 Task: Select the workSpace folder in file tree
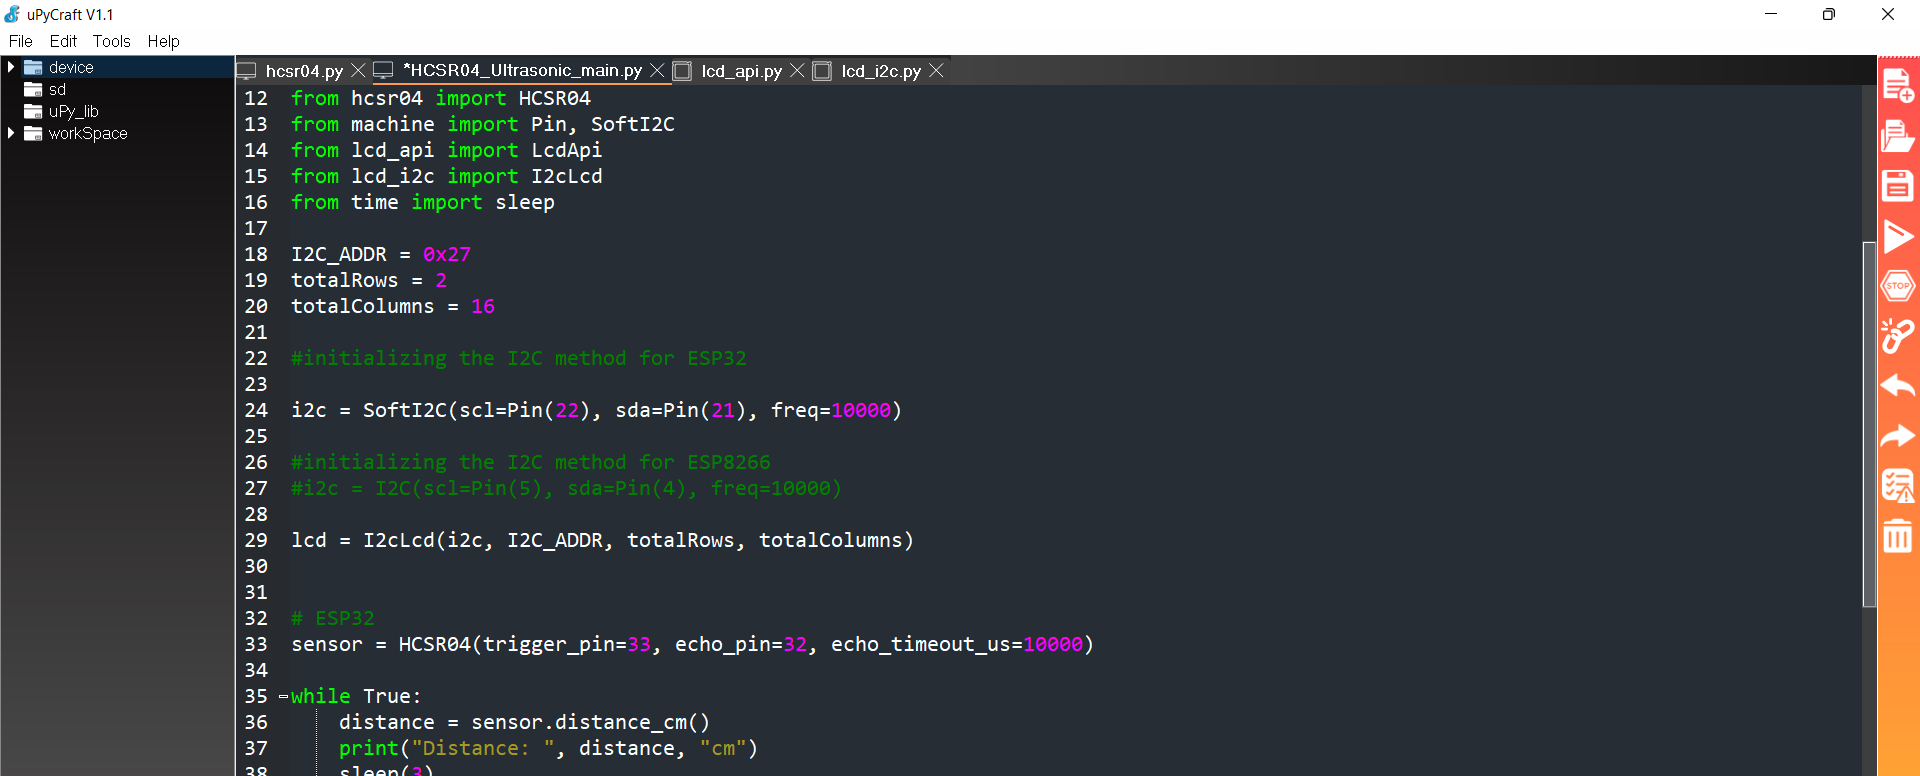coord(88,133)
